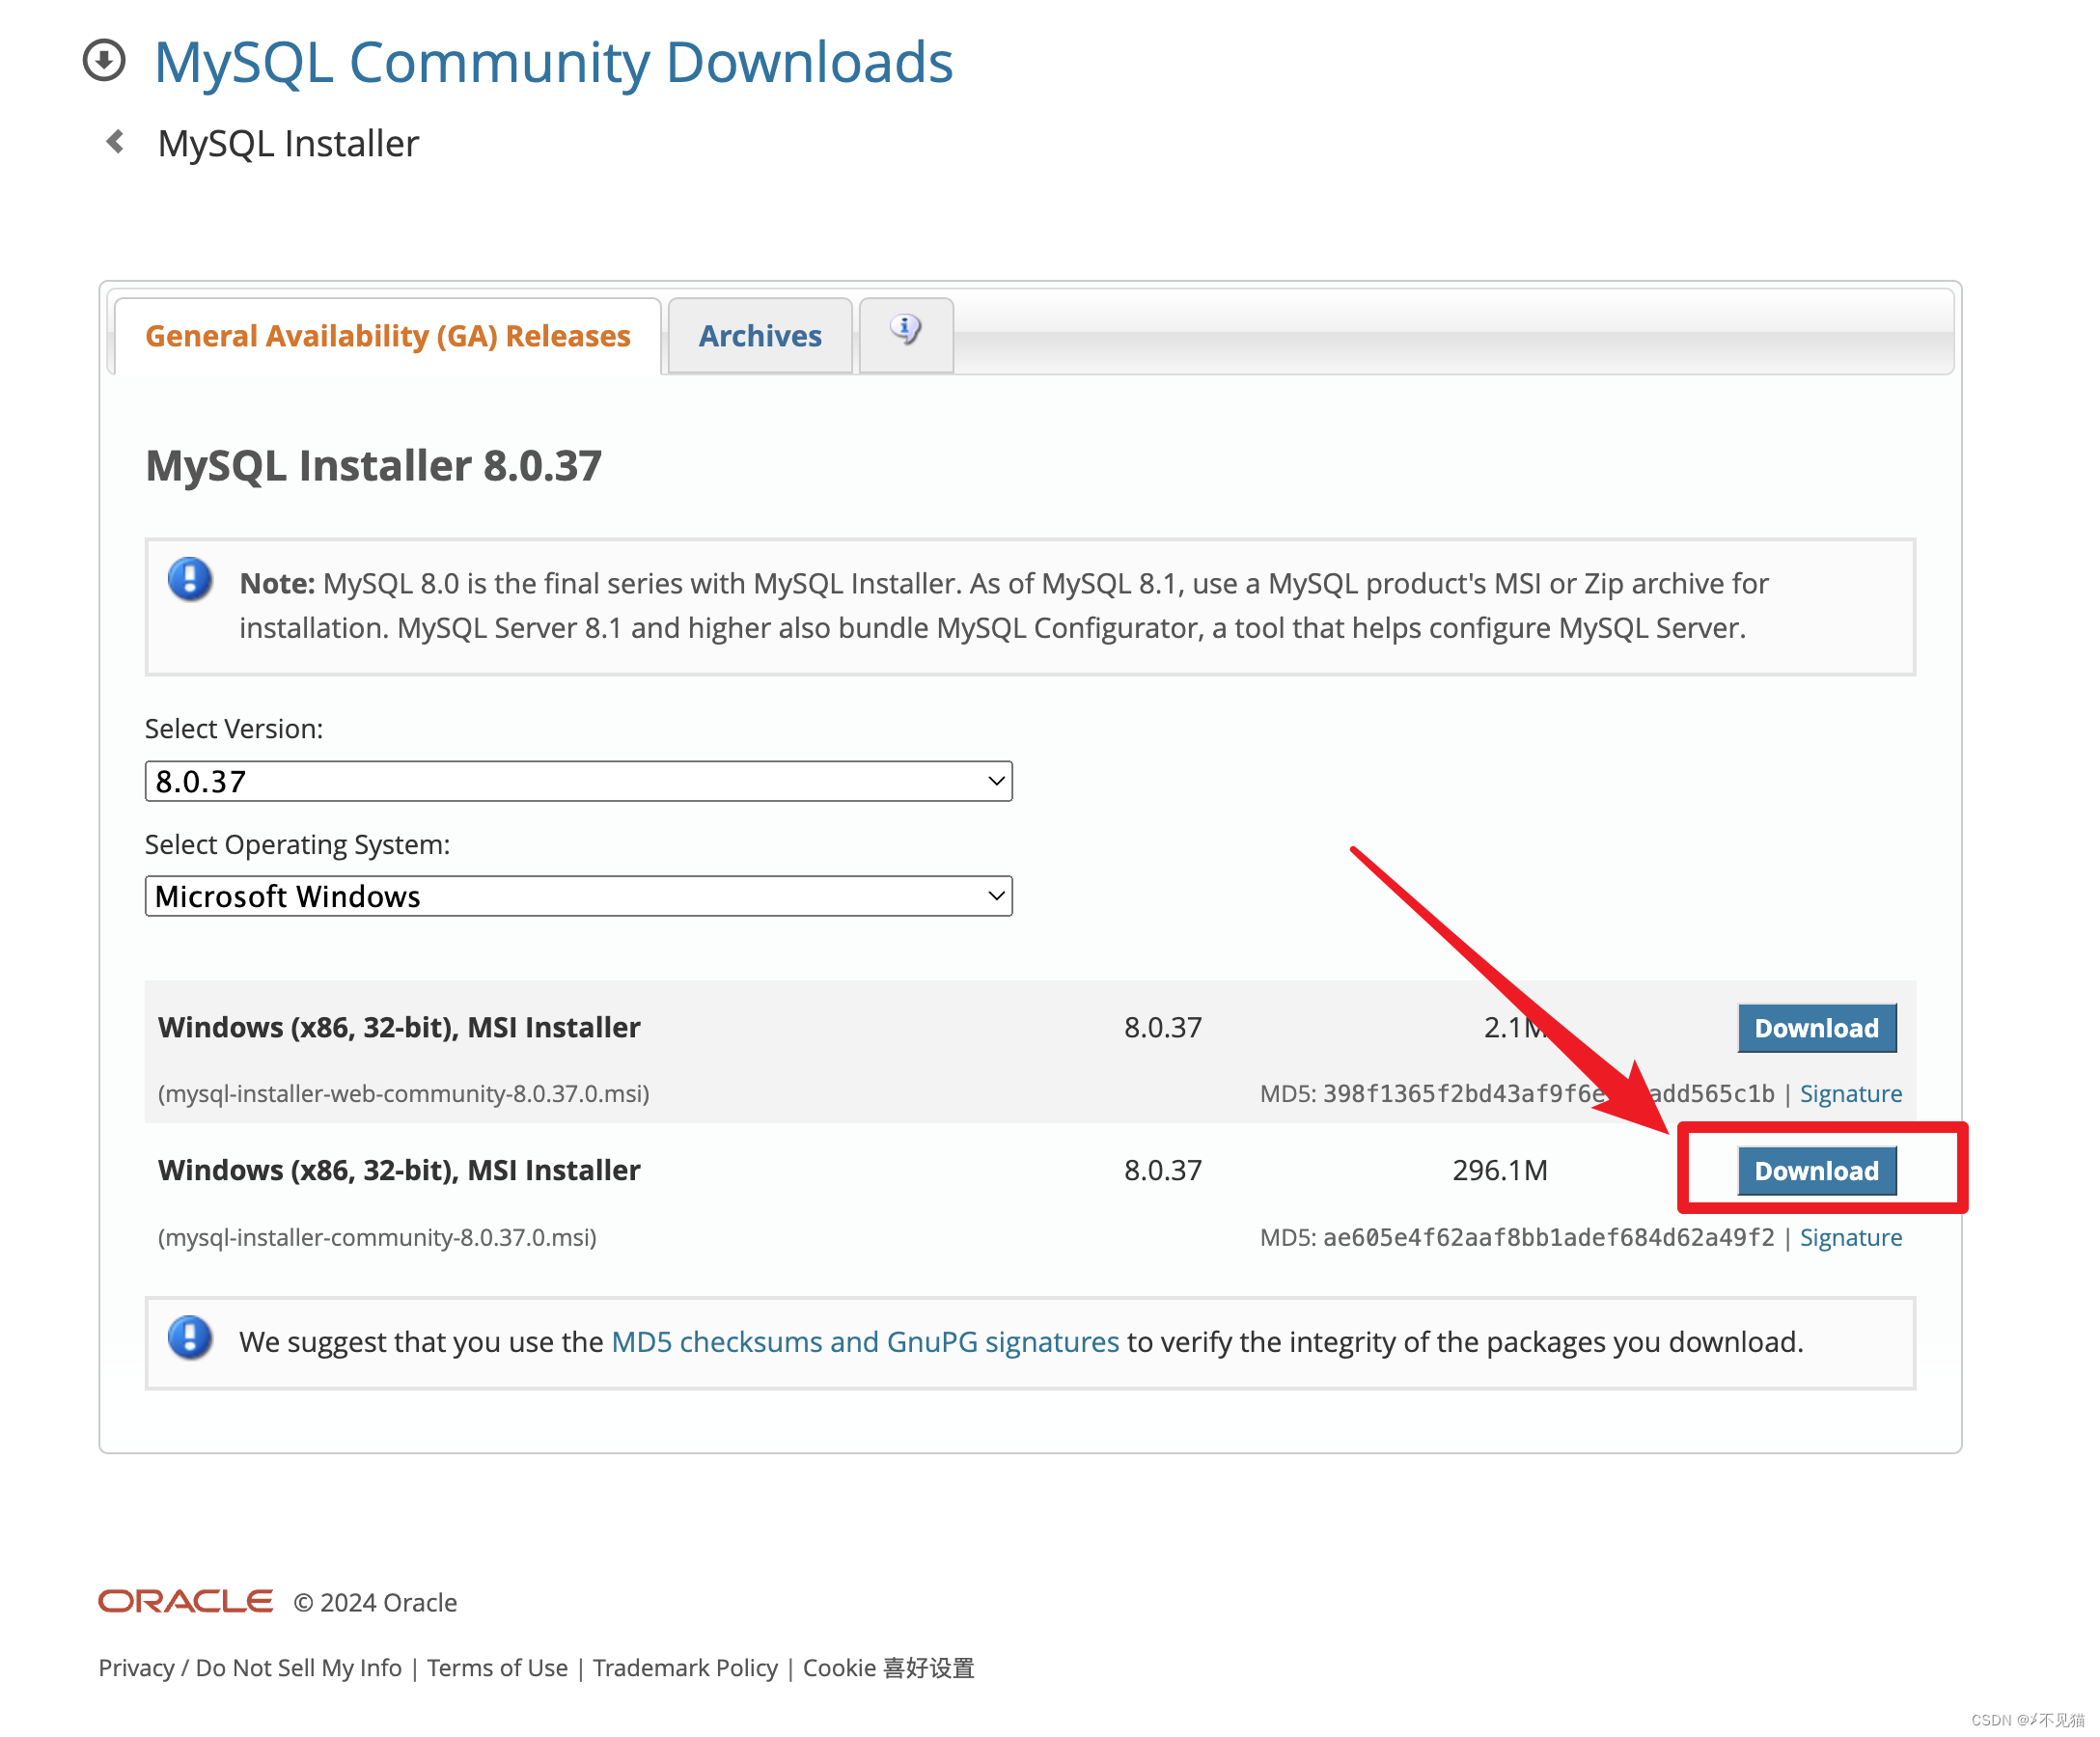Open the Terms of Use footer link
This screenshot has height=1737, width=2100.
[497, 1668]
